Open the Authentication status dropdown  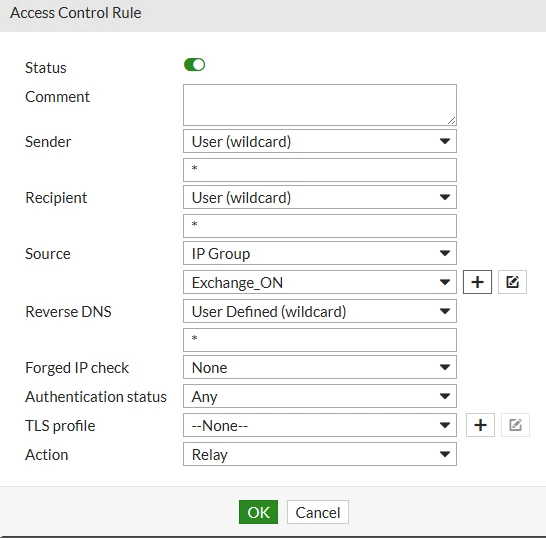click(x=320, y=396)
